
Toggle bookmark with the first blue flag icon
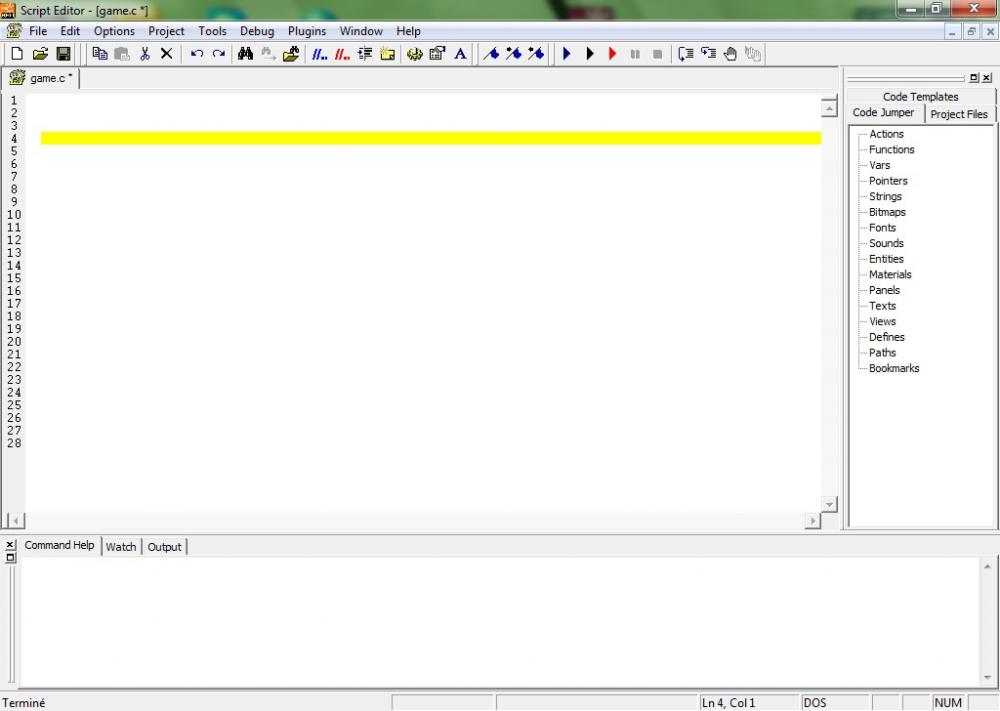coord(490,54)
